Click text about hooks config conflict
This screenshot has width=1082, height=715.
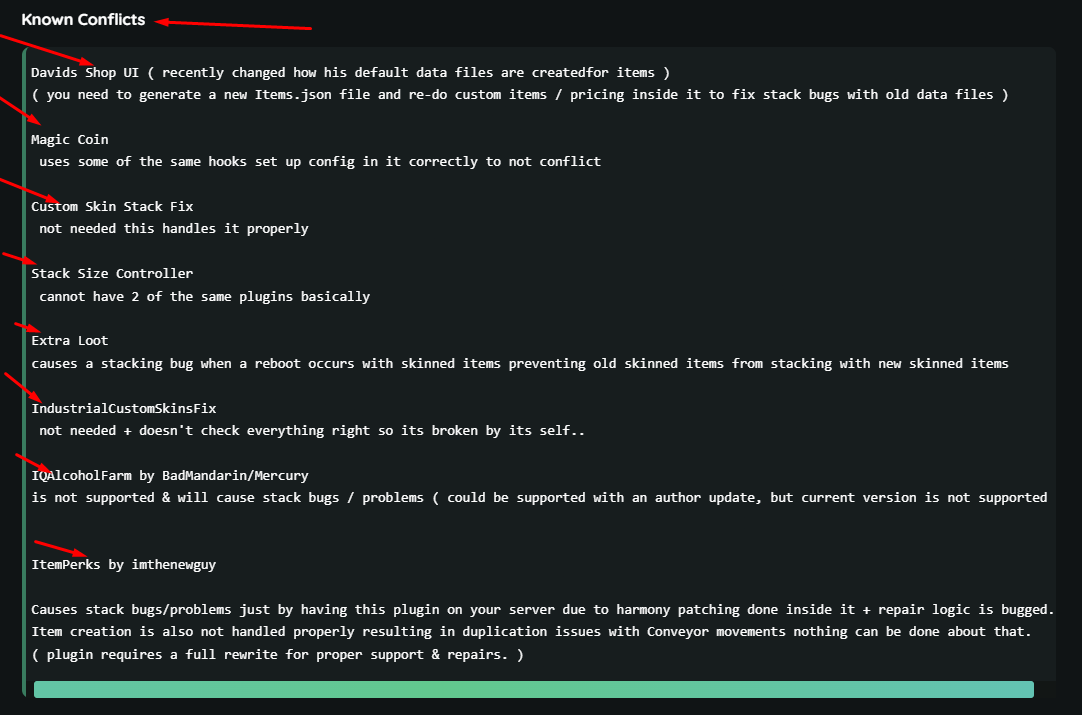click(x=320, y=161)
